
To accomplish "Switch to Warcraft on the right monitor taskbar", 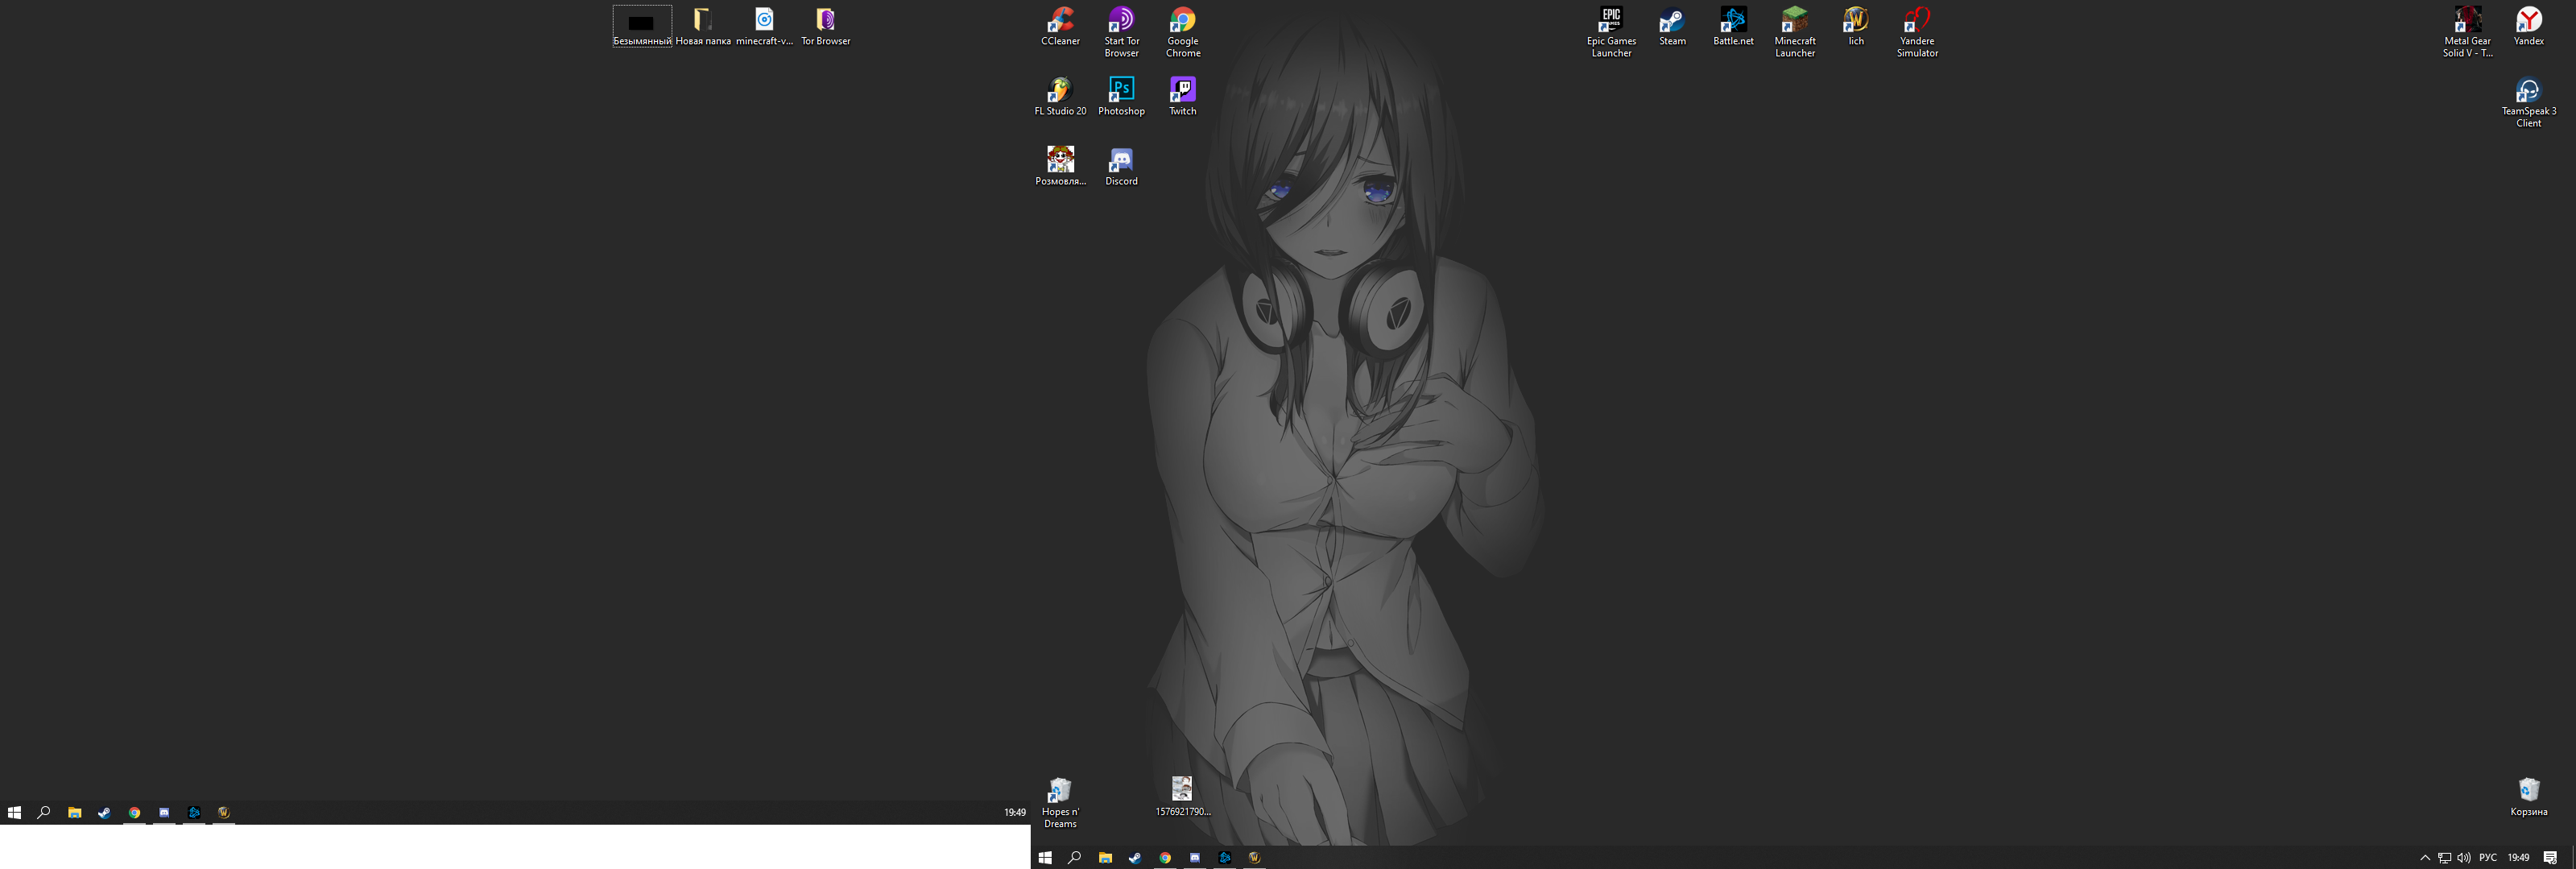I will (x=1255, y=857).
